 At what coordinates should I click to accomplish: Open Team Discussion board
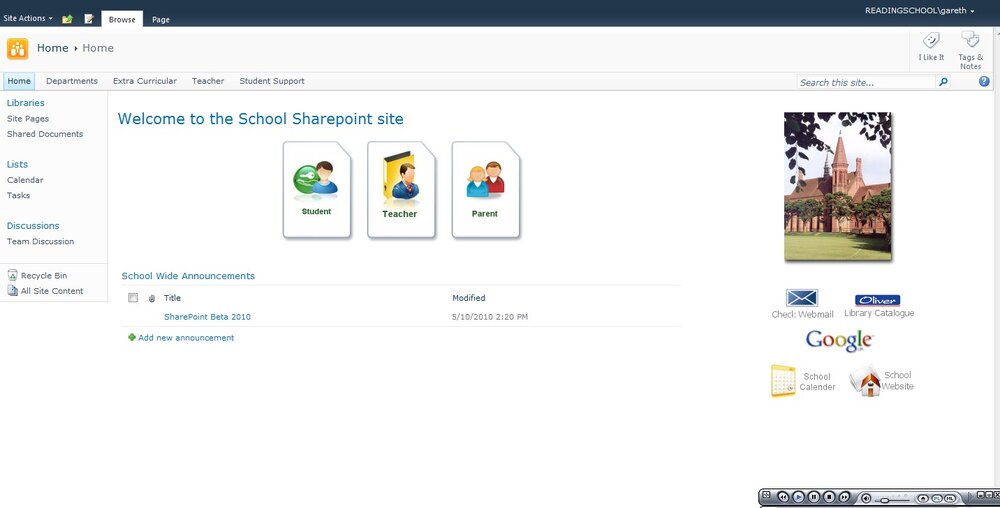[40, 241]
